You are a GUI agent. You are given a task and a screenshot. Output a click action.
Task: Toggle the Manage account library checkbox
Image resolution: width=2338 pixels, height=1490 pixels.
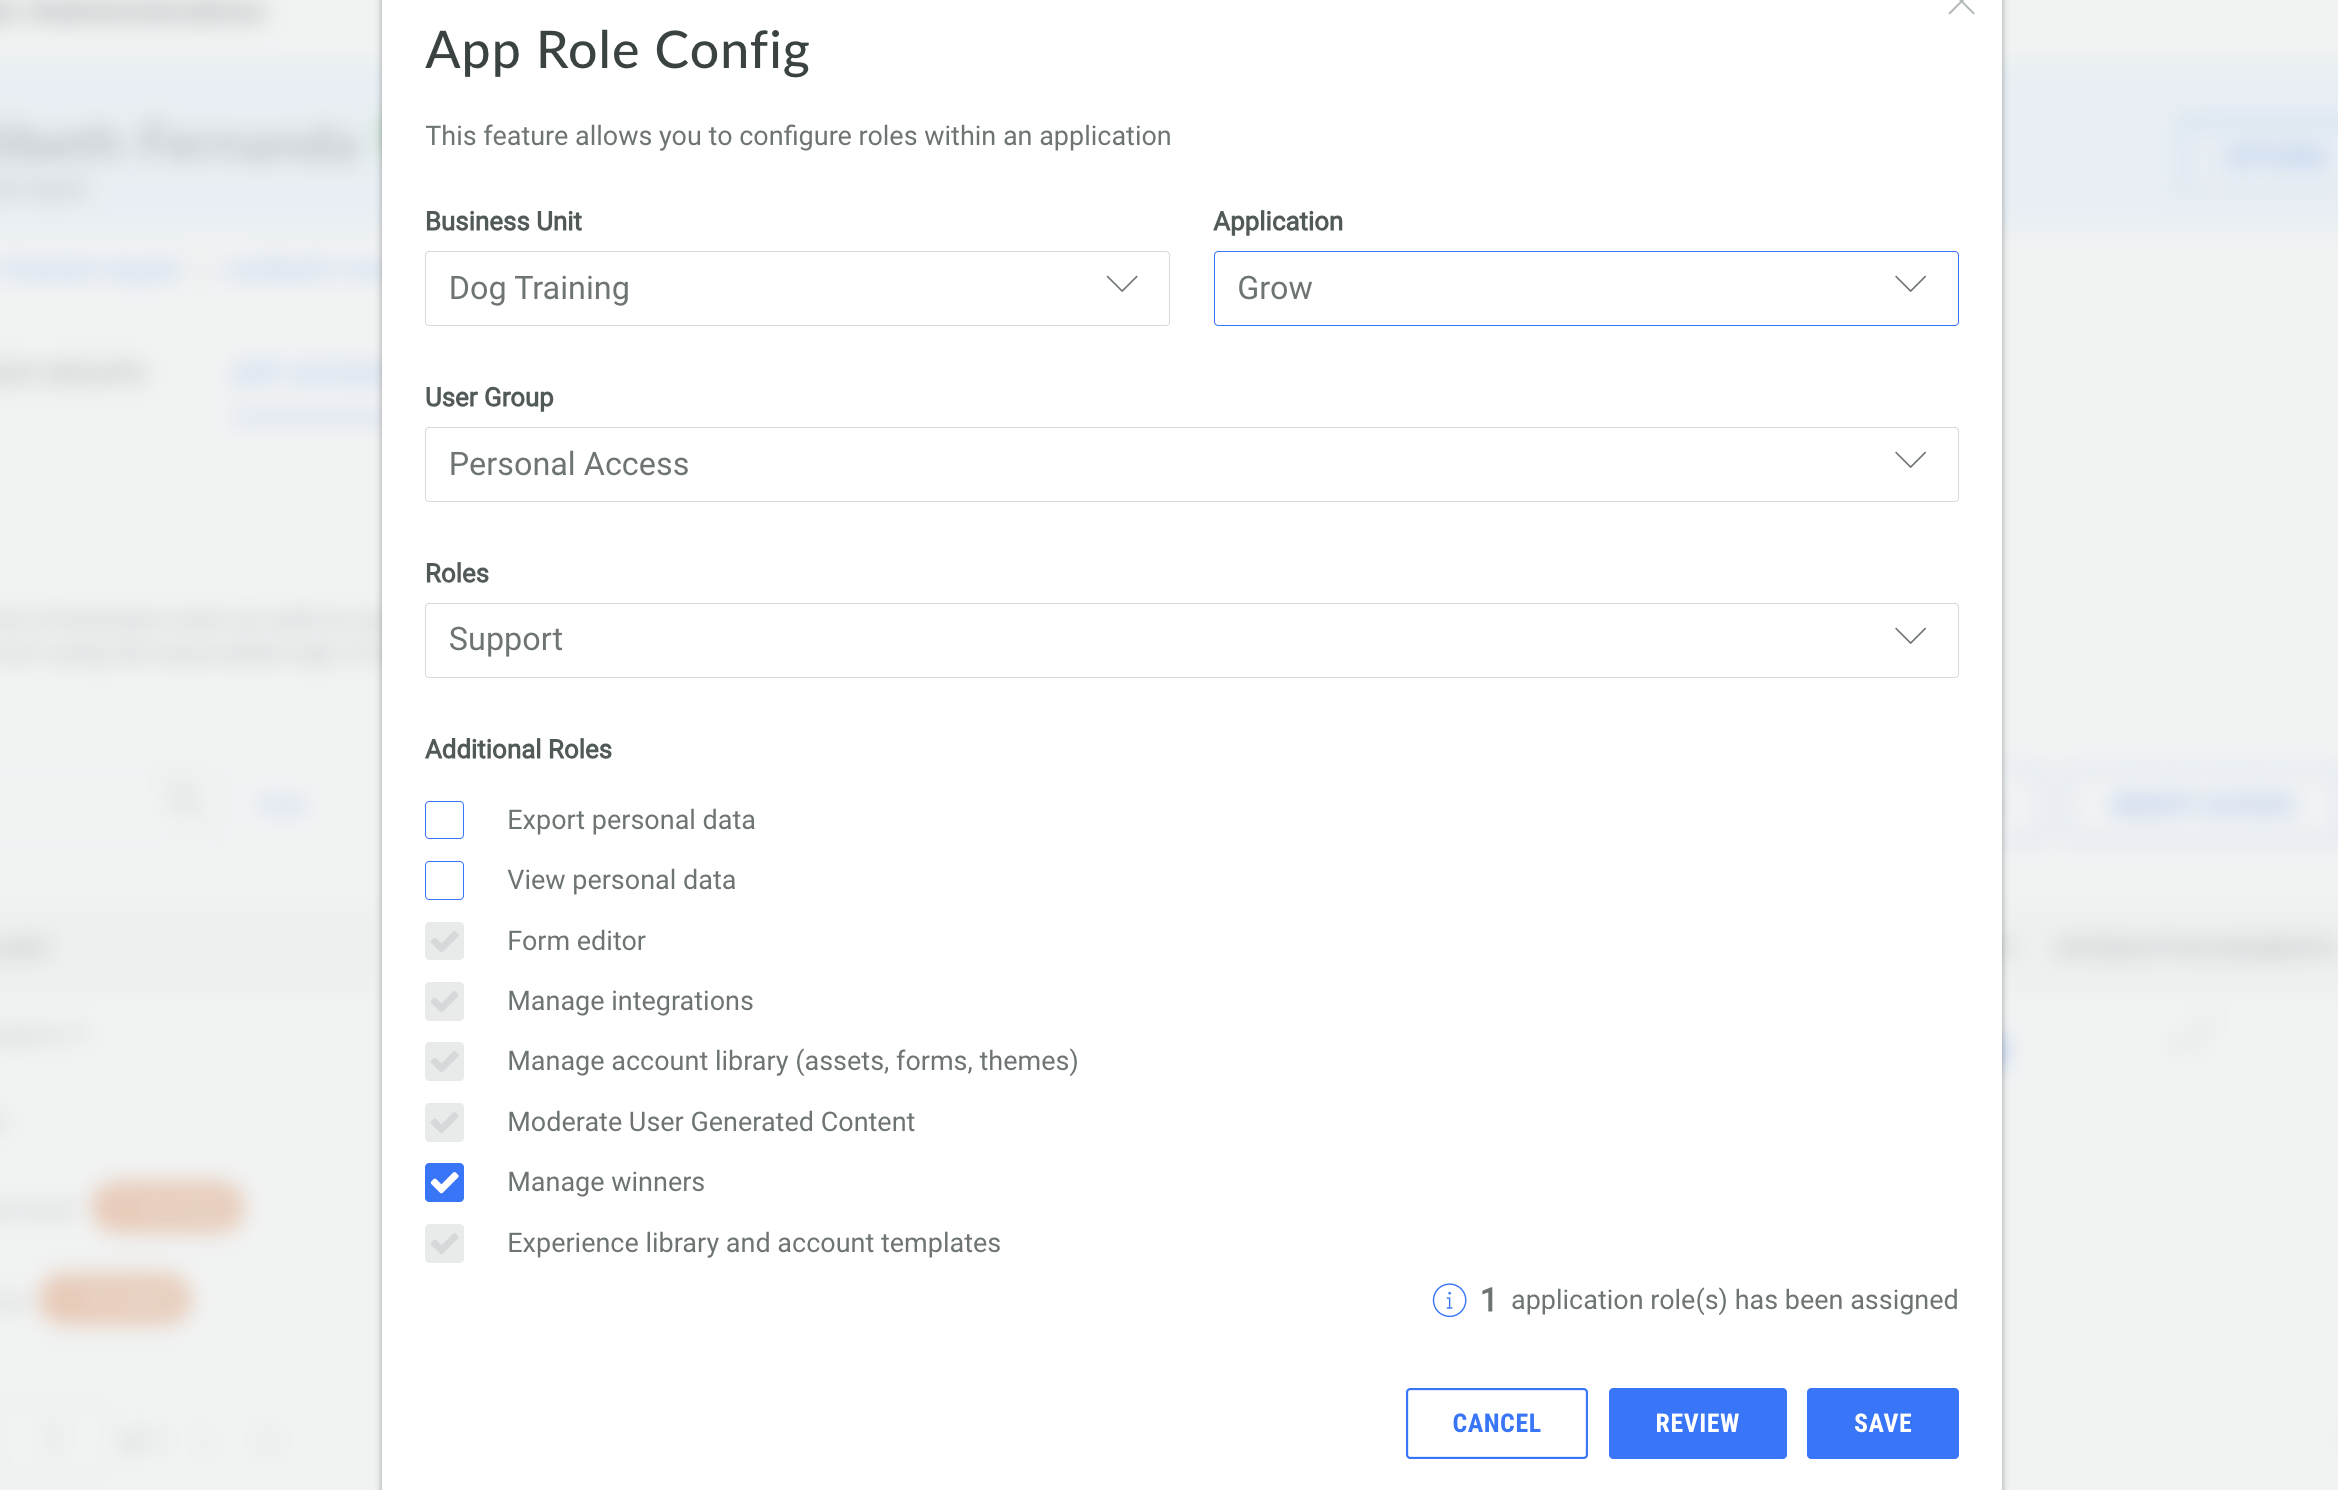click(444, 1061)
